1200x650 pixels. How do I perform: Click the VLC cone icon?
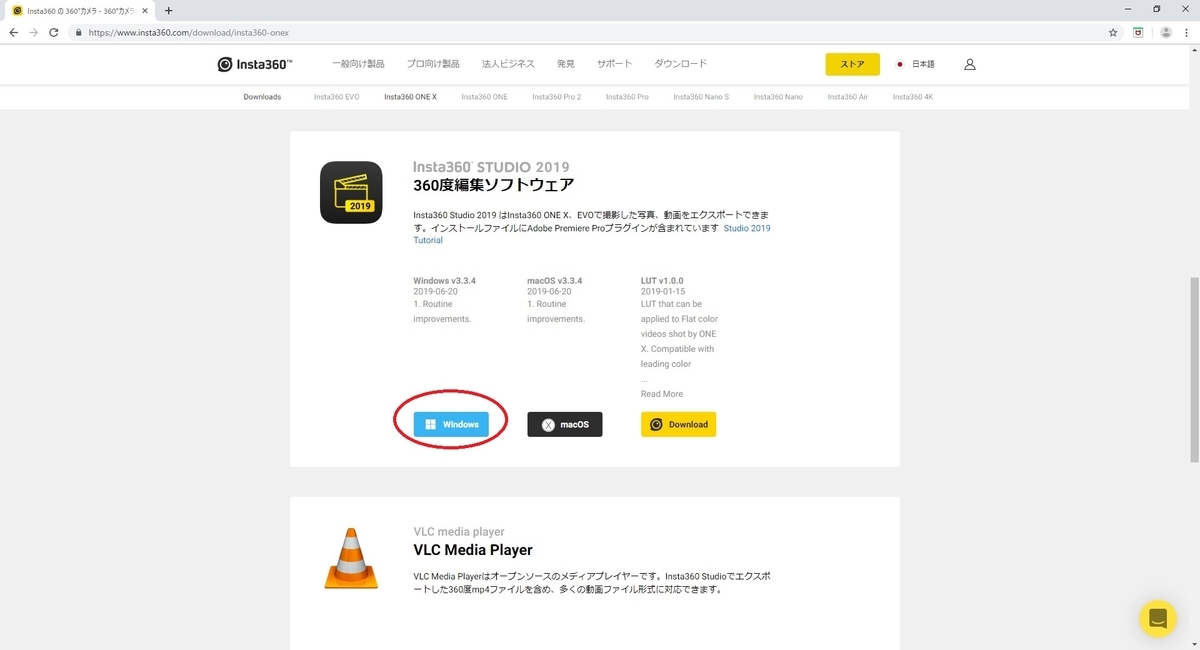(x=351, y=558)
